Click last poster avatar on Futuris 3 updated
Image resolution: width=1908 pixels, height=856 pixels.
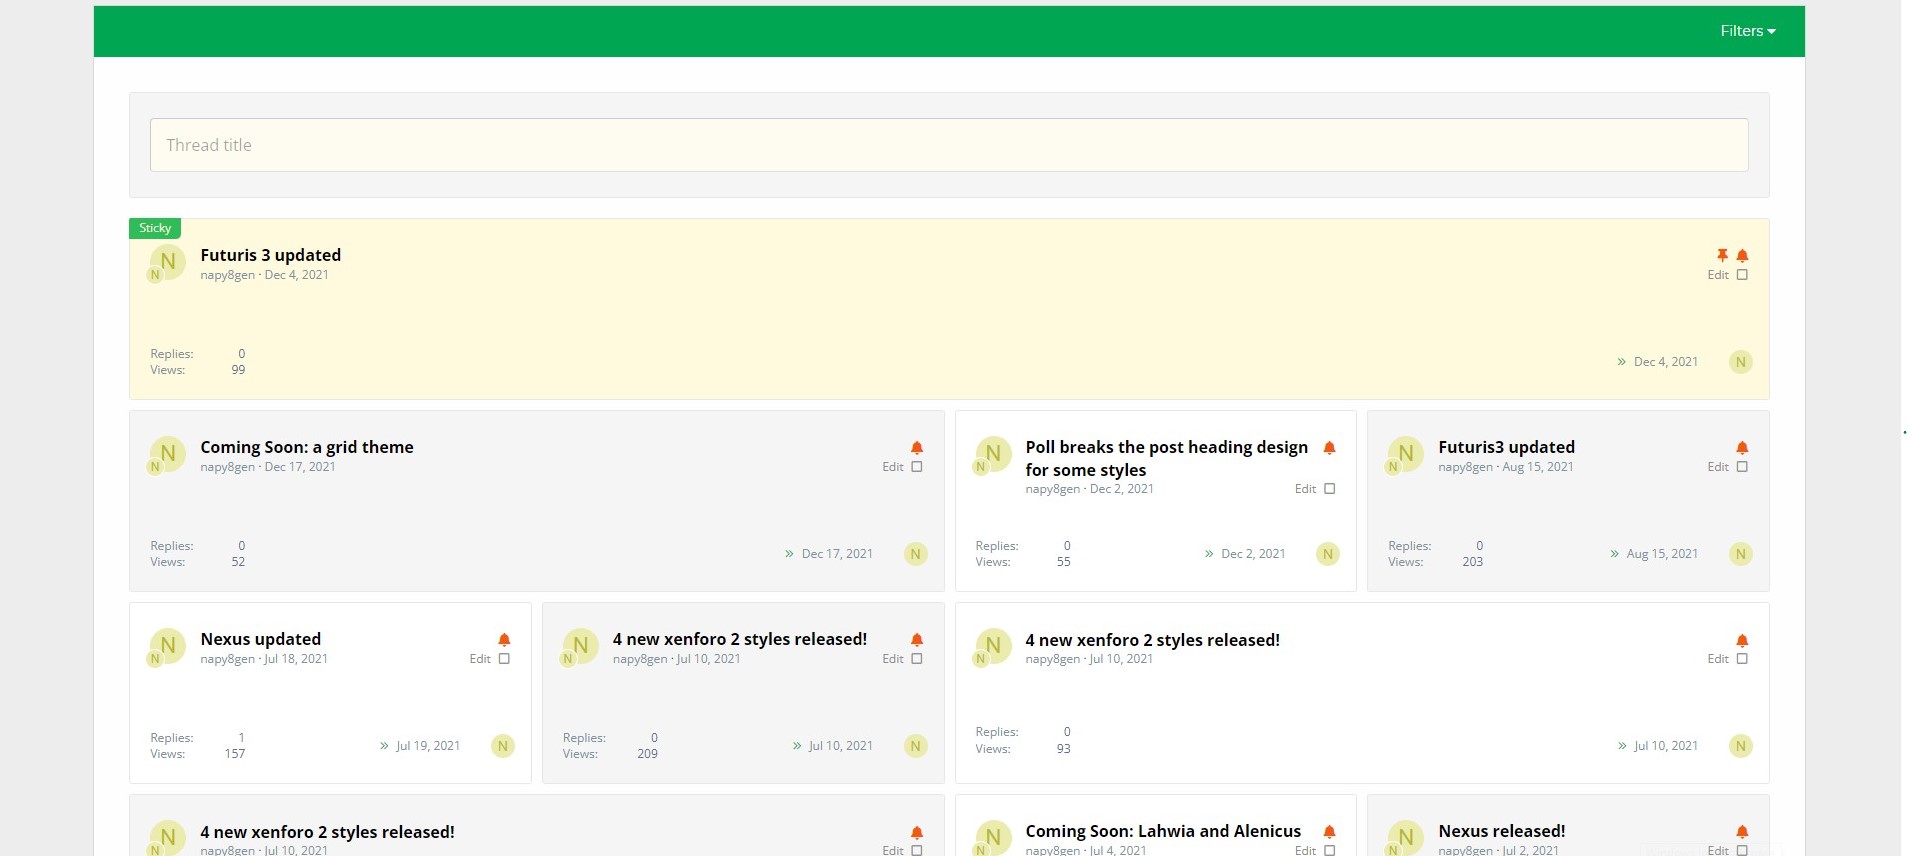click(x=1741, y=362)
